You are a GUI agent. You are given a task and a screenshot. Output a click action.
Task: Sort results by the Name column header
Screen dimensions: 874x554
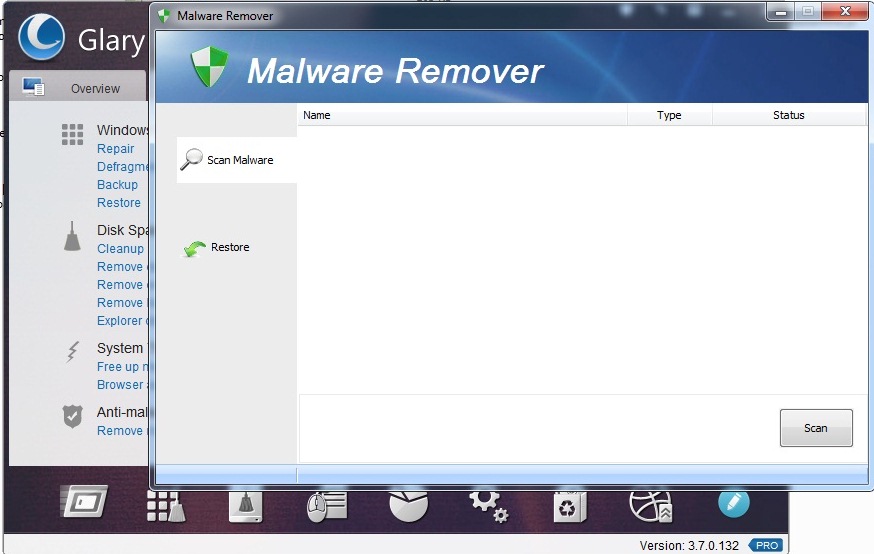463,115
